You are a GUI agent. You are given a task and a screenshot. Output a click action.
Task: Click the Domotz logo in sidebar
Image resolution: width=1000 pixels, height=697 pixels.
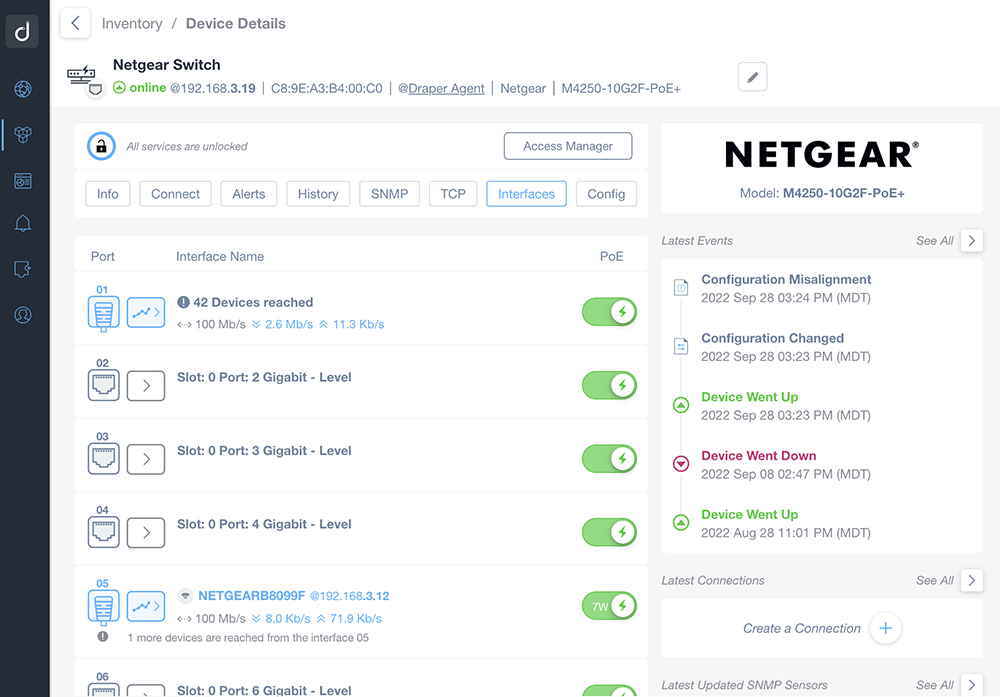(x=22, y=31)
